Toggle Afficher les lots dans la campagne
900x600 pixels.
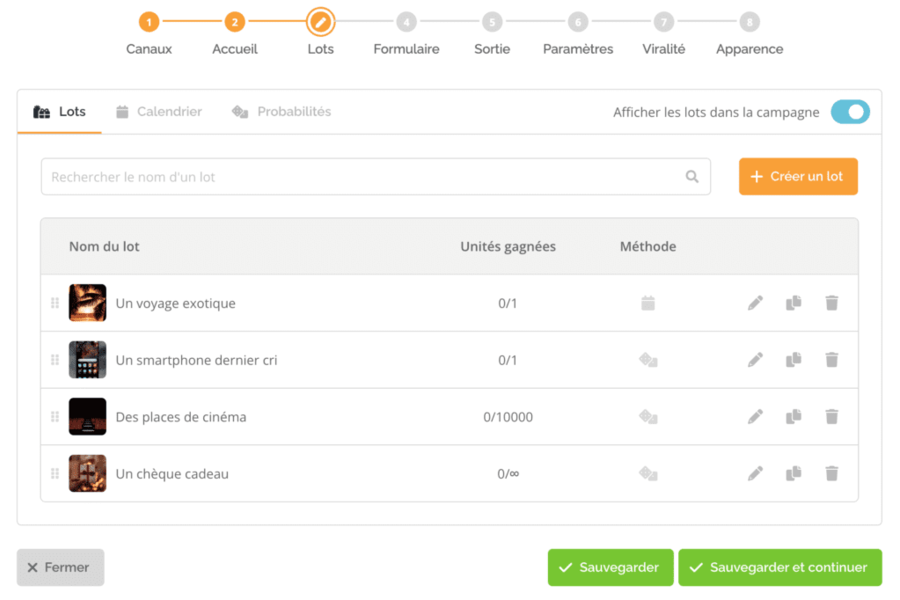(x=850, y=112)
